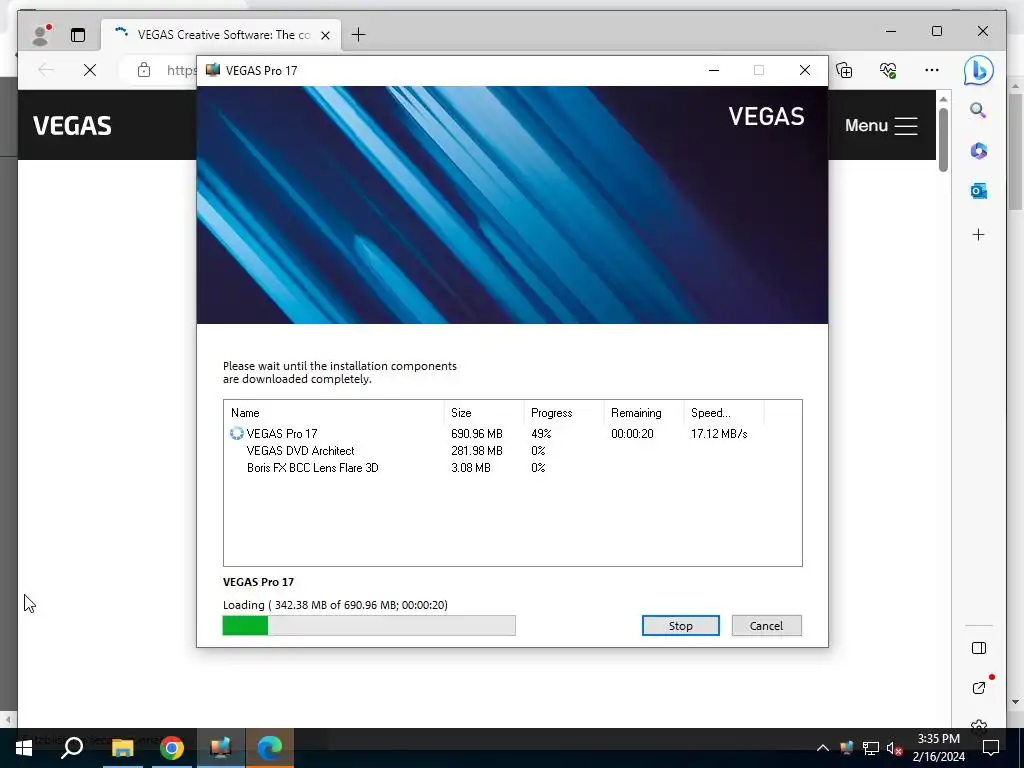Select the Boris FX BCC Lens Flare 3D row
Screen dimensions: 1024x768
(x=513, y=468)
